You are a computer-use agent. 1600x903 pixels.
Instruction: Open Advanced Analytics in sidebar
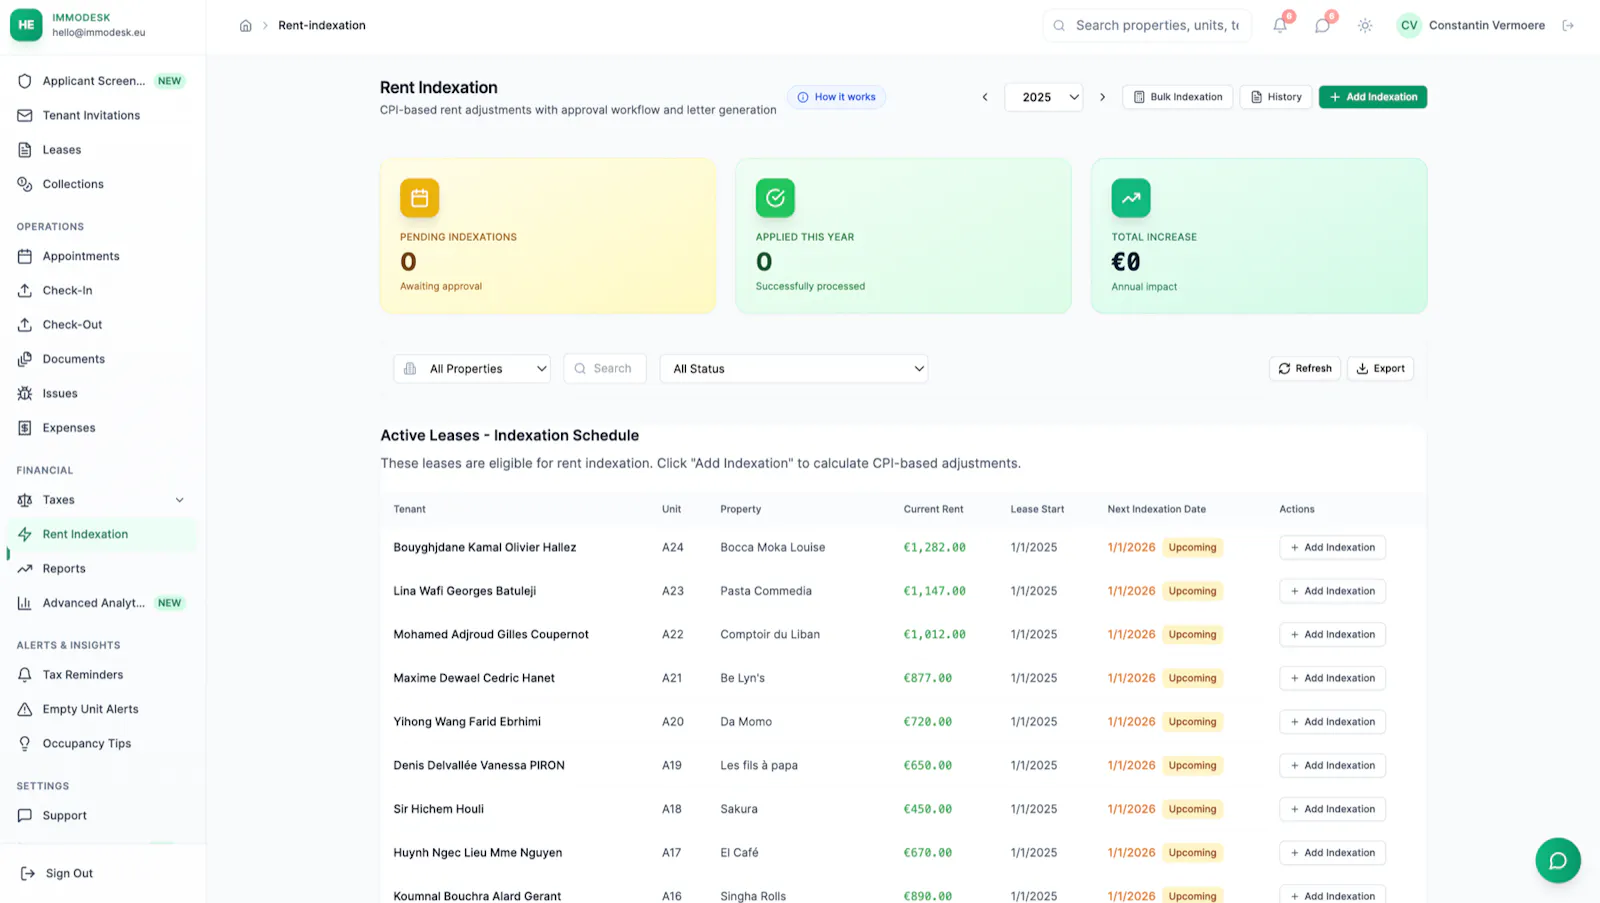[102, 603]
